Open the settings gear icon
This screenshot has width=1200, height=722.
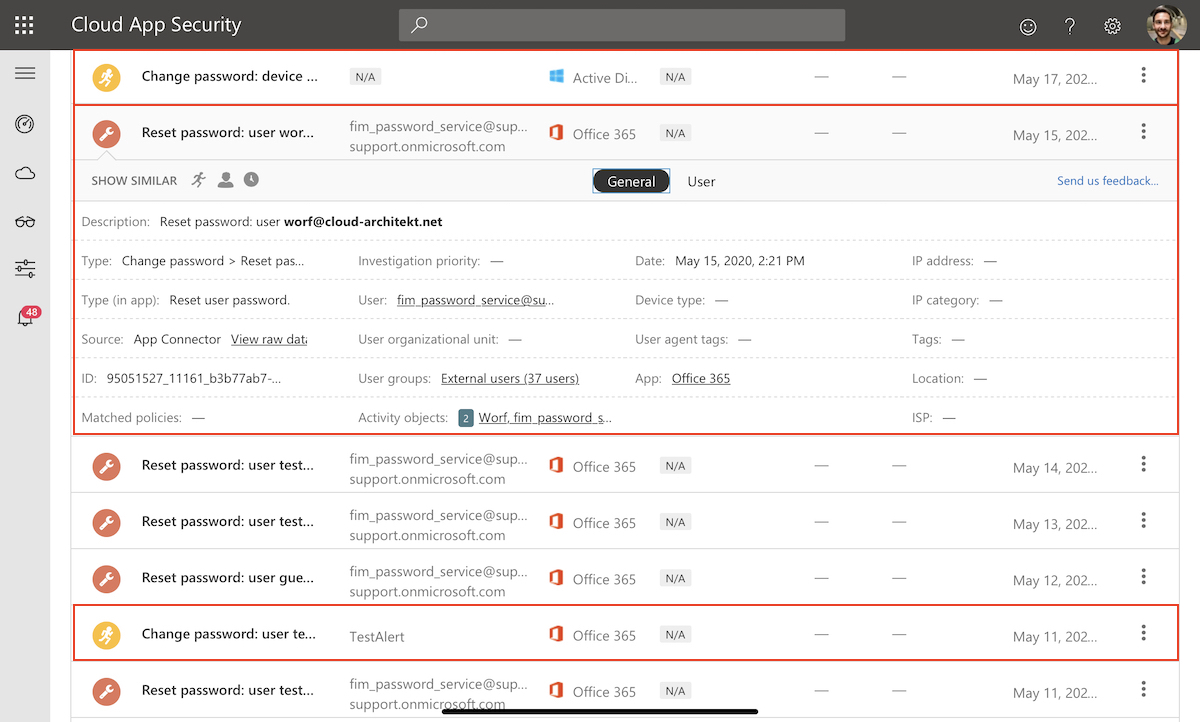coord(1112,27)
